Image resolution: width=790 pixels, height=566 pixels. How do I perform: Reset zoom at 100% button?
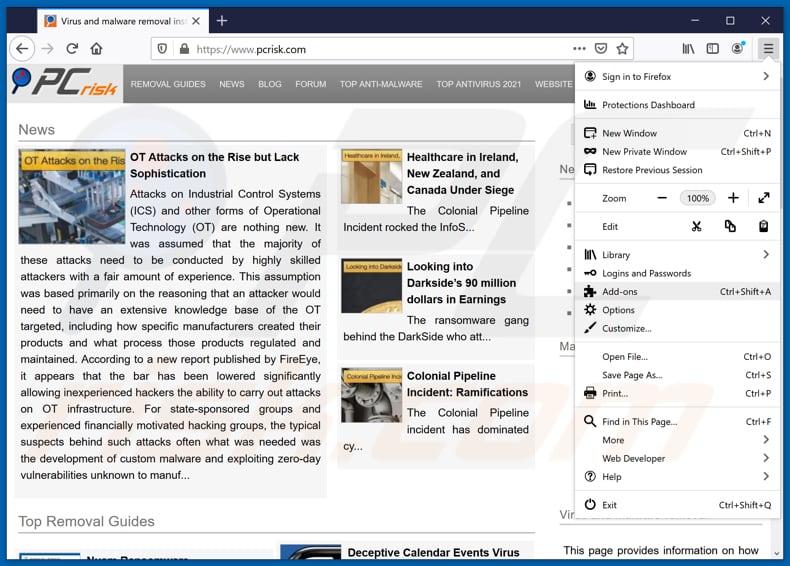pyautogui.click(x=697, y=198)
